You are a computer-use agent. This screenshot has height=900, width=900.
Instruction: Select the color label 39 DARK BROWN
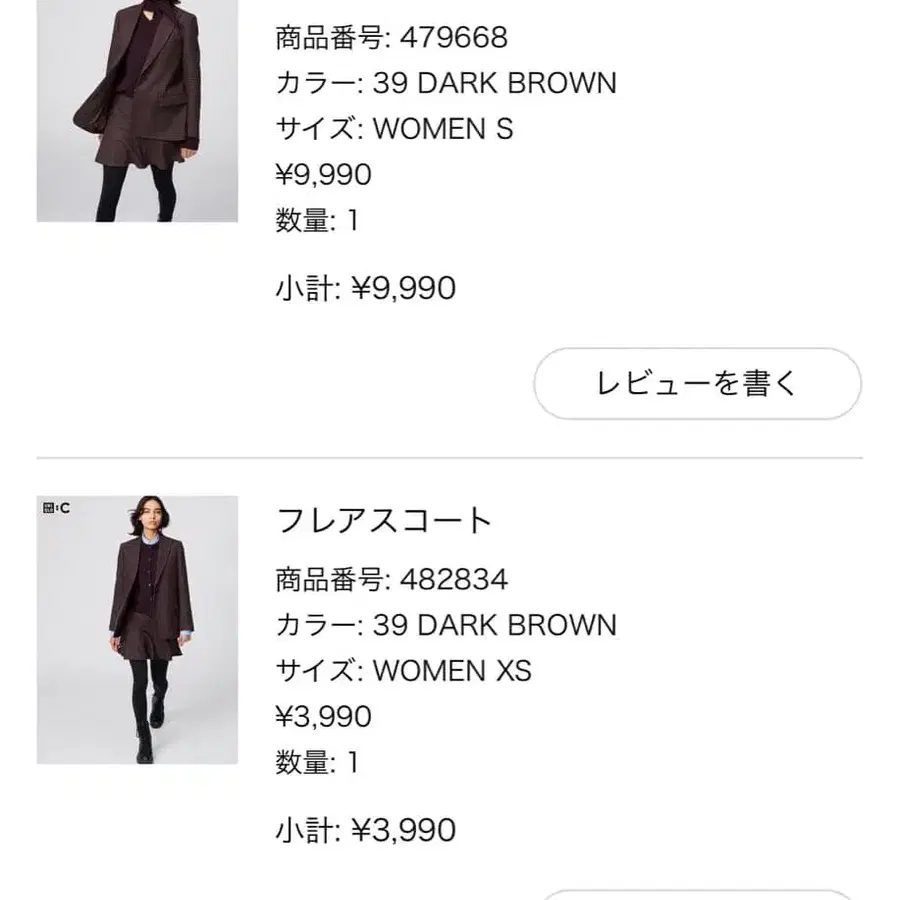444,82
